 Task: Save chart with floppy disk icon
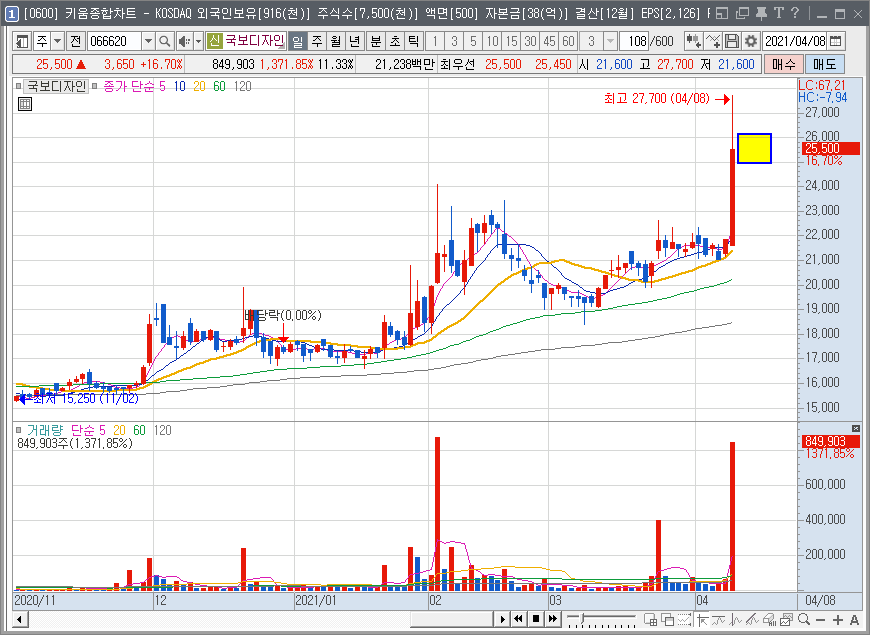(732, 41)
